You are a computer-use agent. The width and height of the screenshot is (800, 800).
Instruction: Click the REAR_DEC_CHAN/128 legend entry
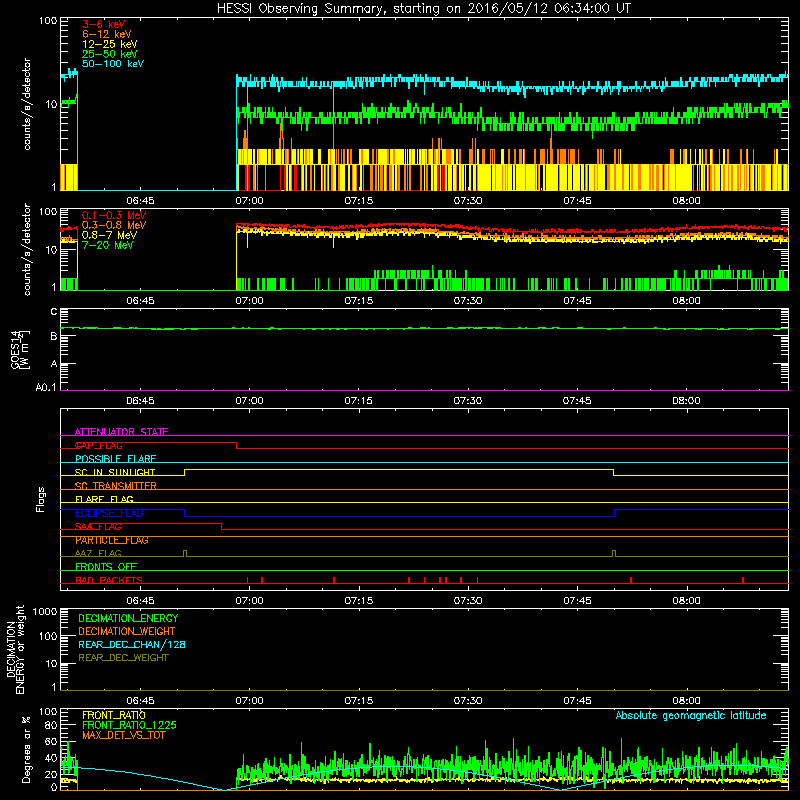132,644
